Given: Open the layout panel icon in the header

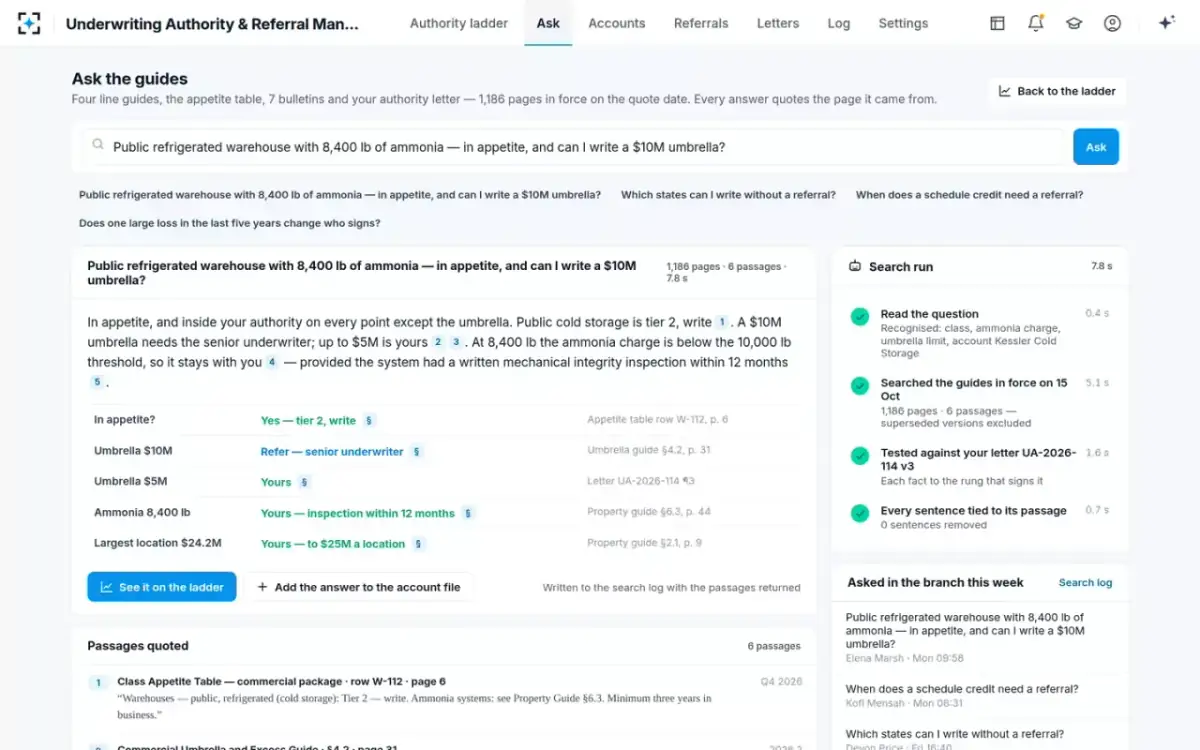Looking at the screenshot, I should [x=997, y=23].
